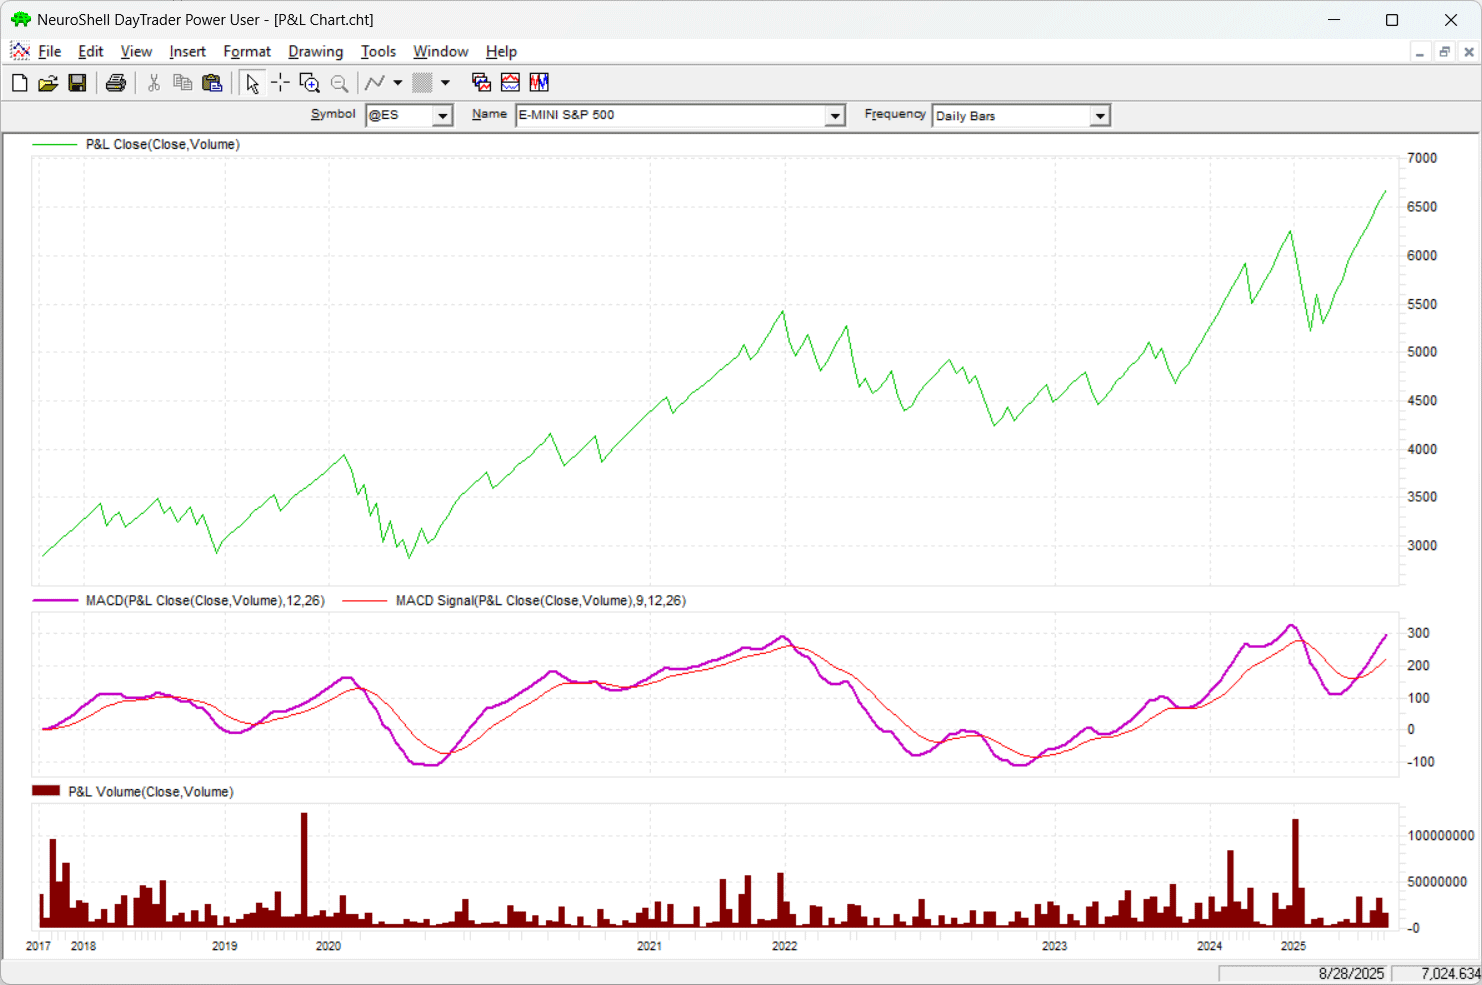Click the gray fill color swatch

[423, 83]
